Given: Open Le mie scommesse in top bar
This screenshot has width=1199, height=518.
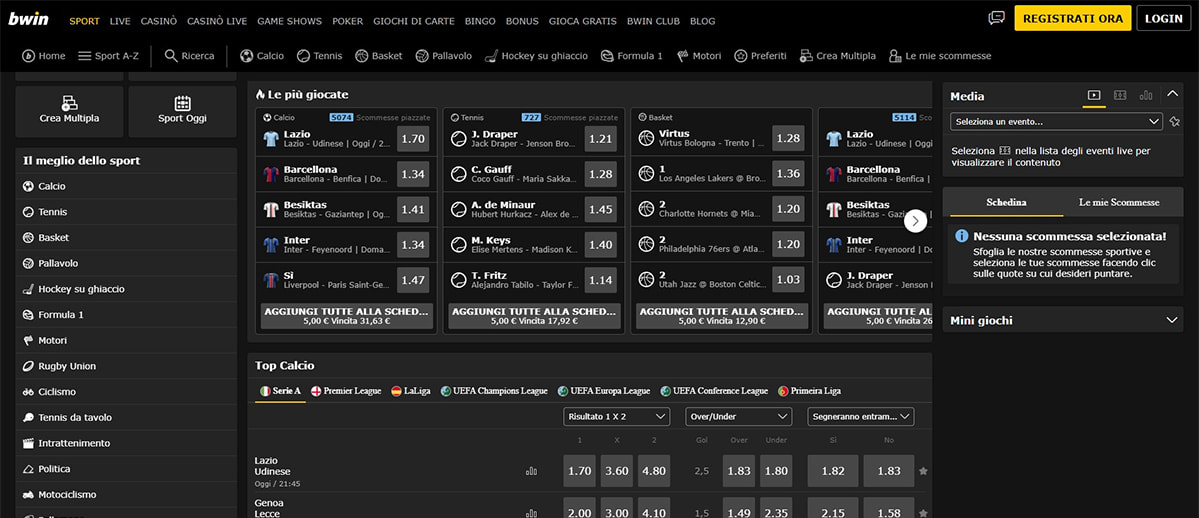Looking at the screenshot, I should point(940,56).
